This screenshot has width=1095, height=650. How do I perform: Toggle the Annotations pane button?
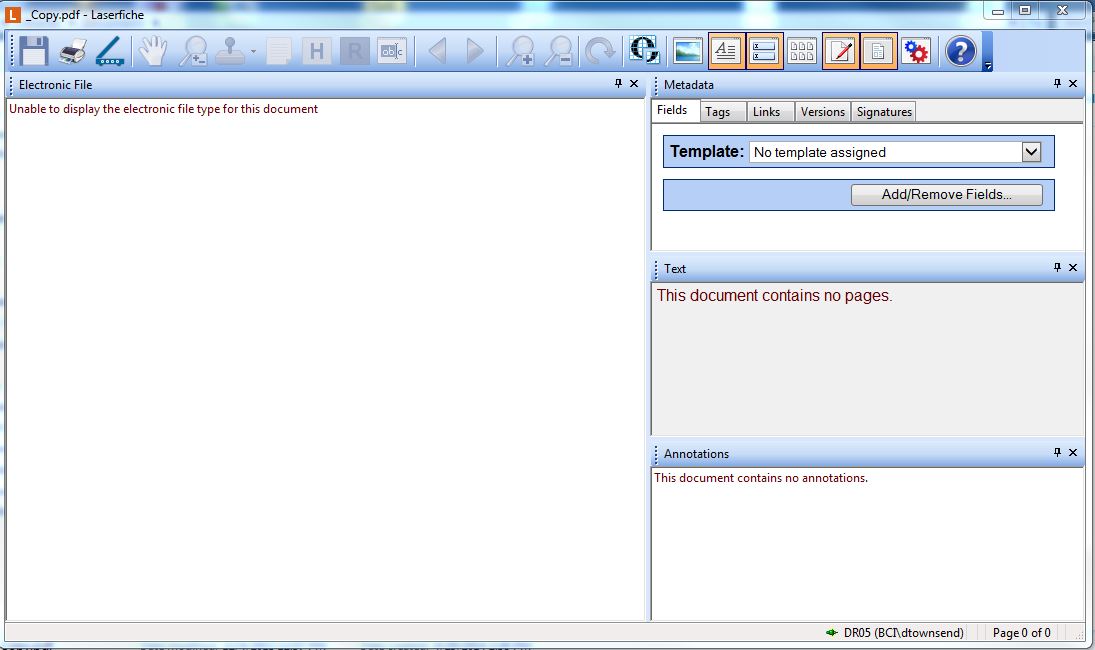[x=840, y=51]
